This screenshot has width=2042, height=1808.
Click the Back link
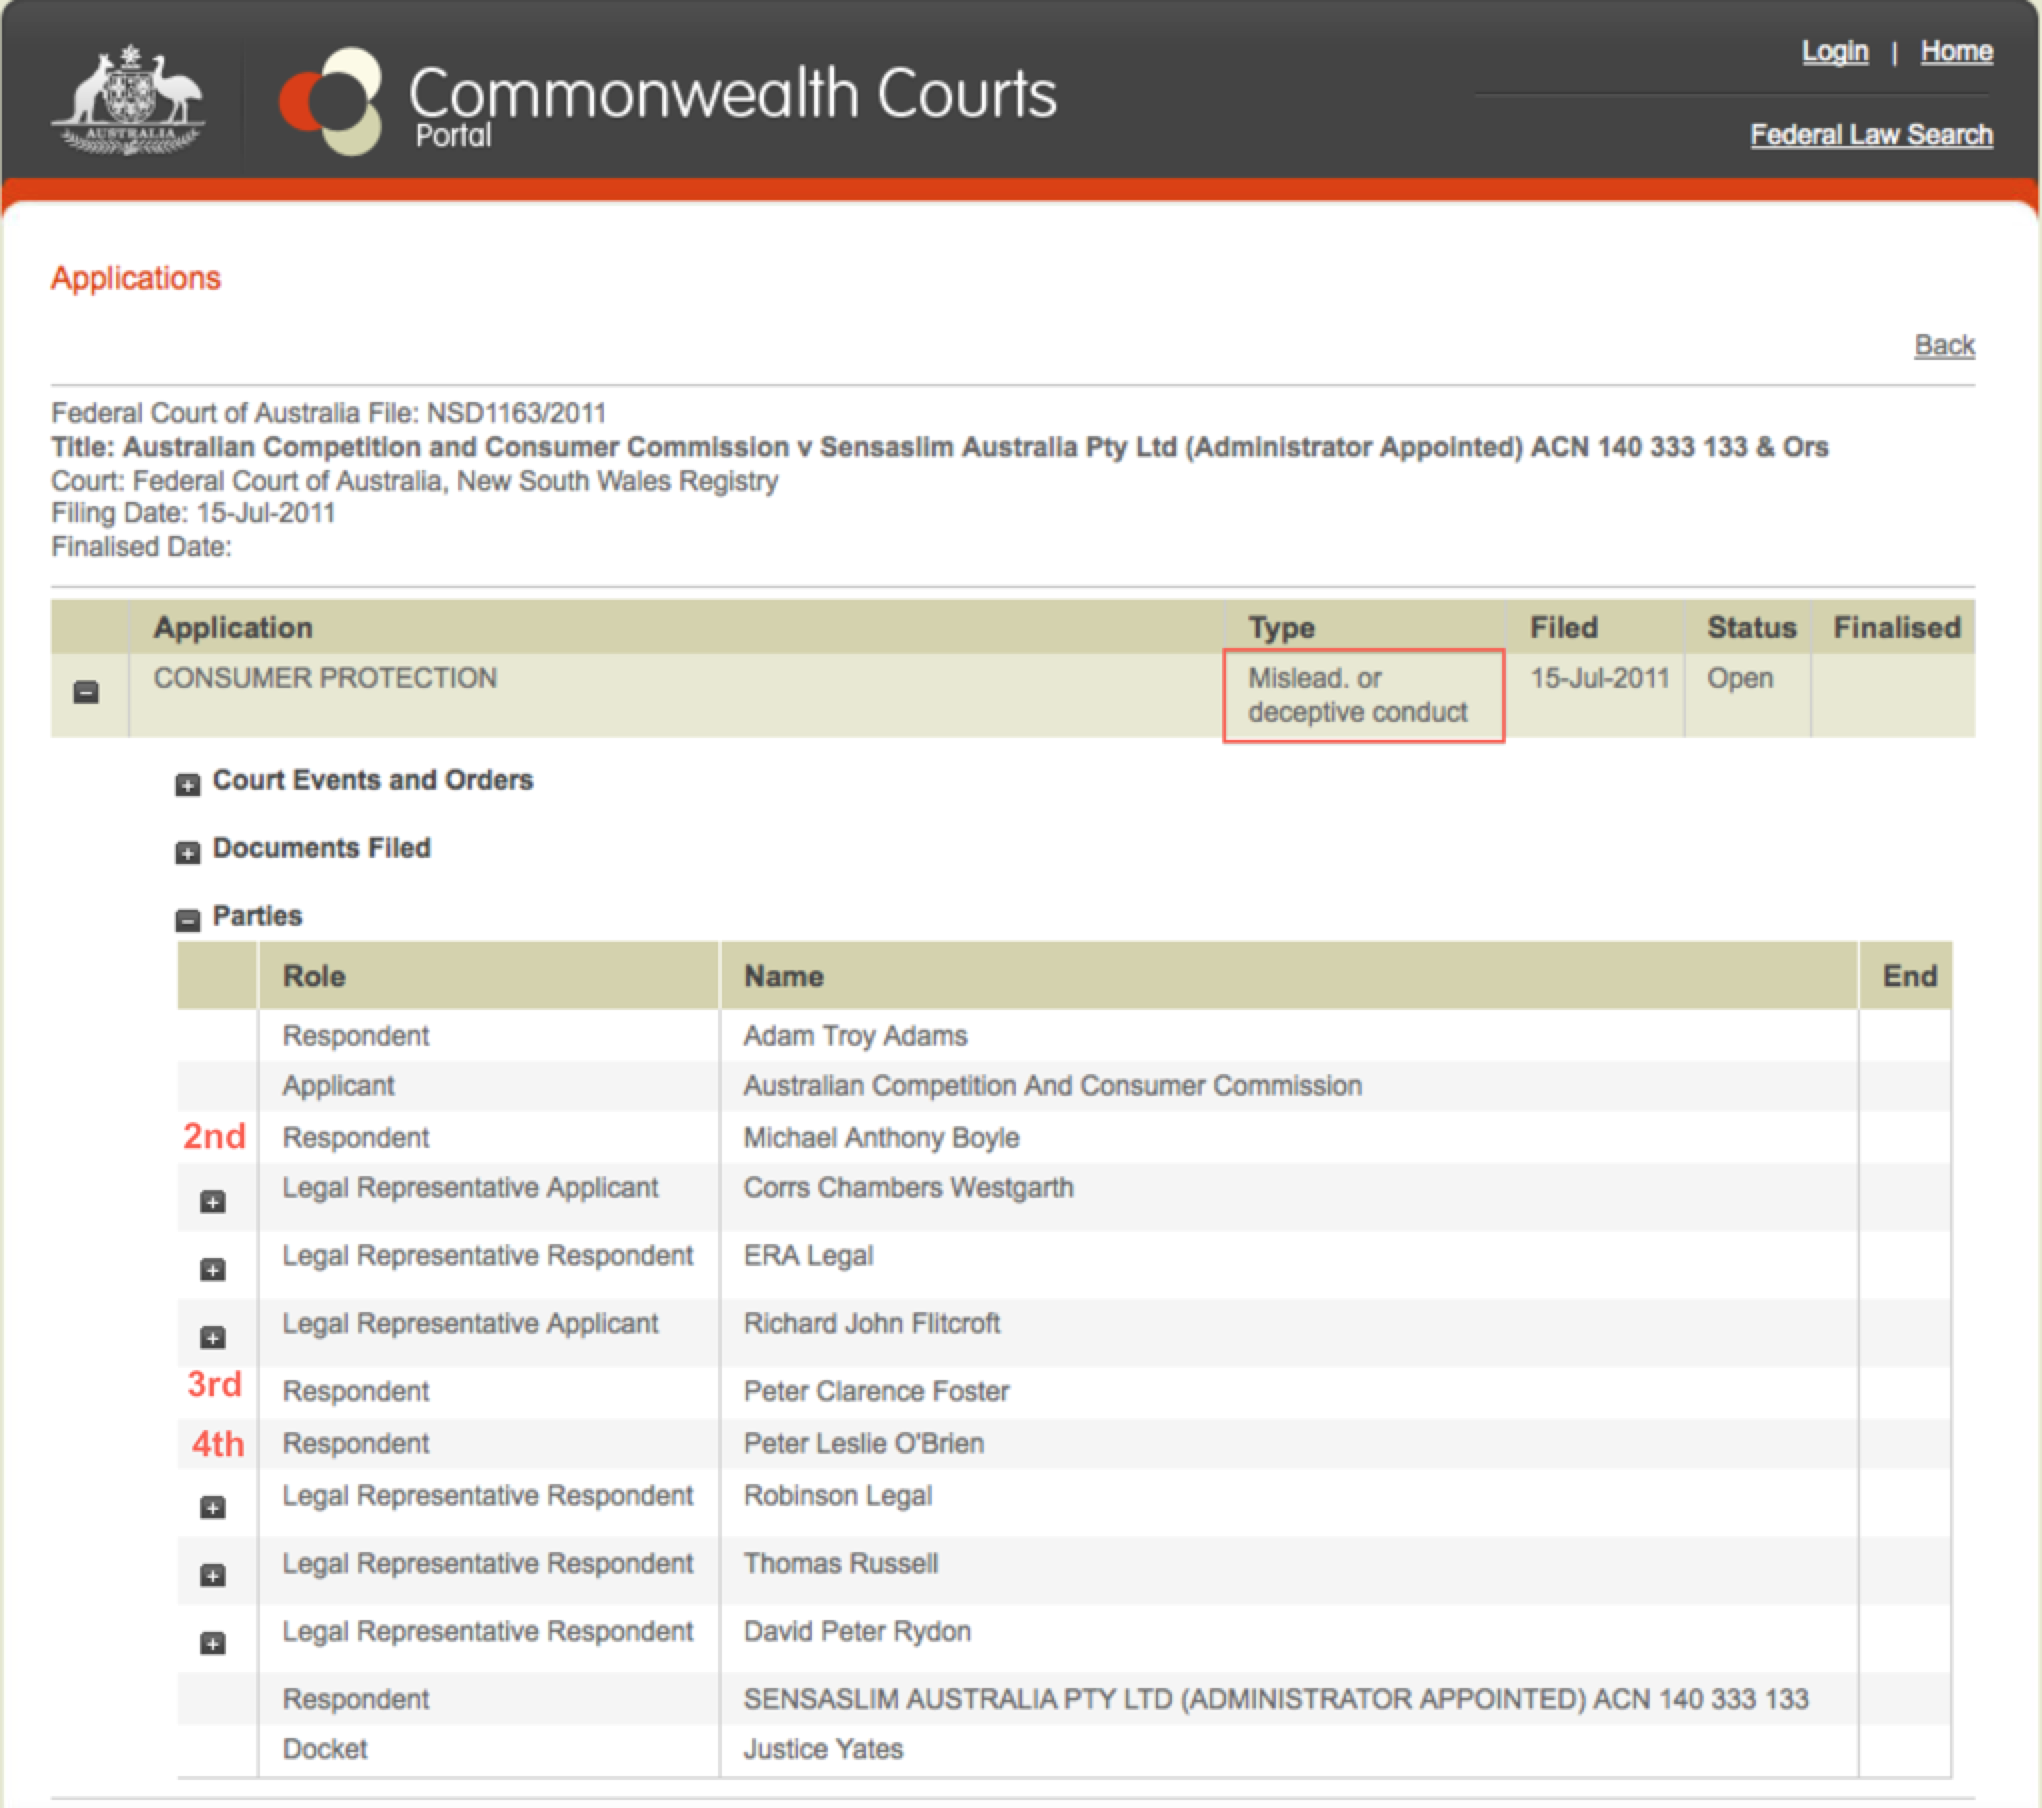point(1943,345)
